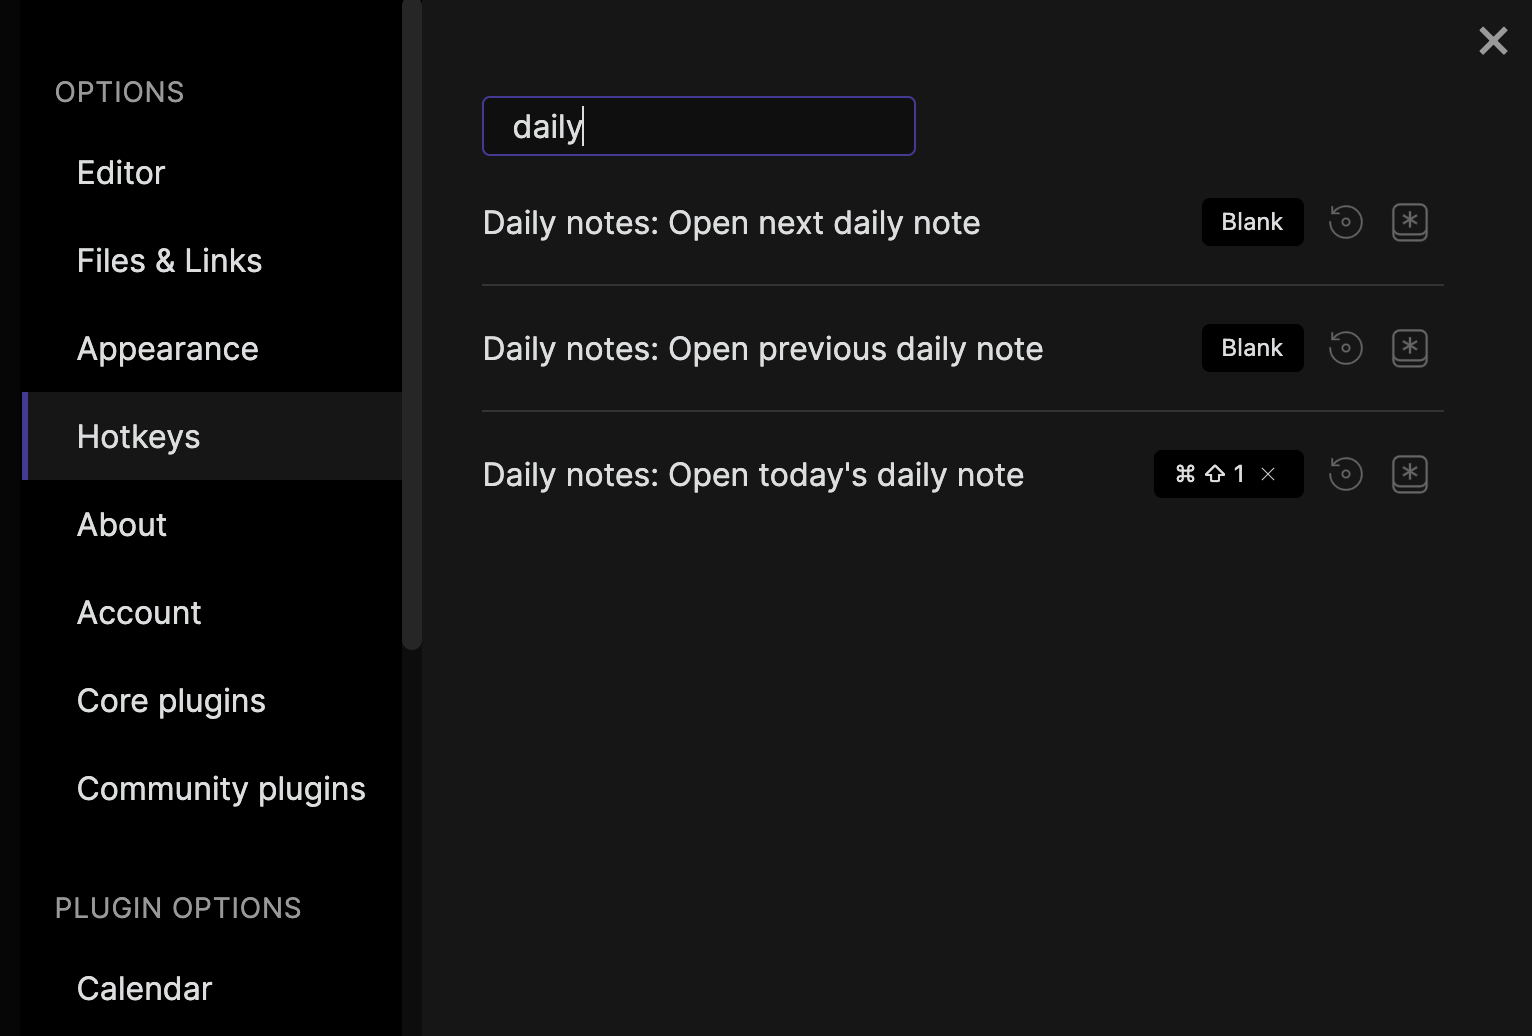Add custom hotkey for Open today's daily note
The width and height of the screenshot is (1532, 1036).
point(1409,474)
